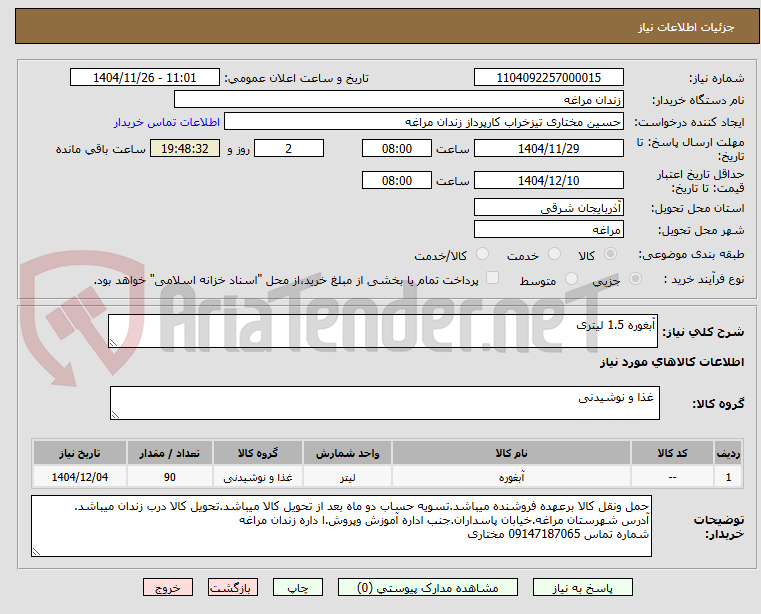
Task: Click the پاسخ به نیاز button
Action: (582, 587)
